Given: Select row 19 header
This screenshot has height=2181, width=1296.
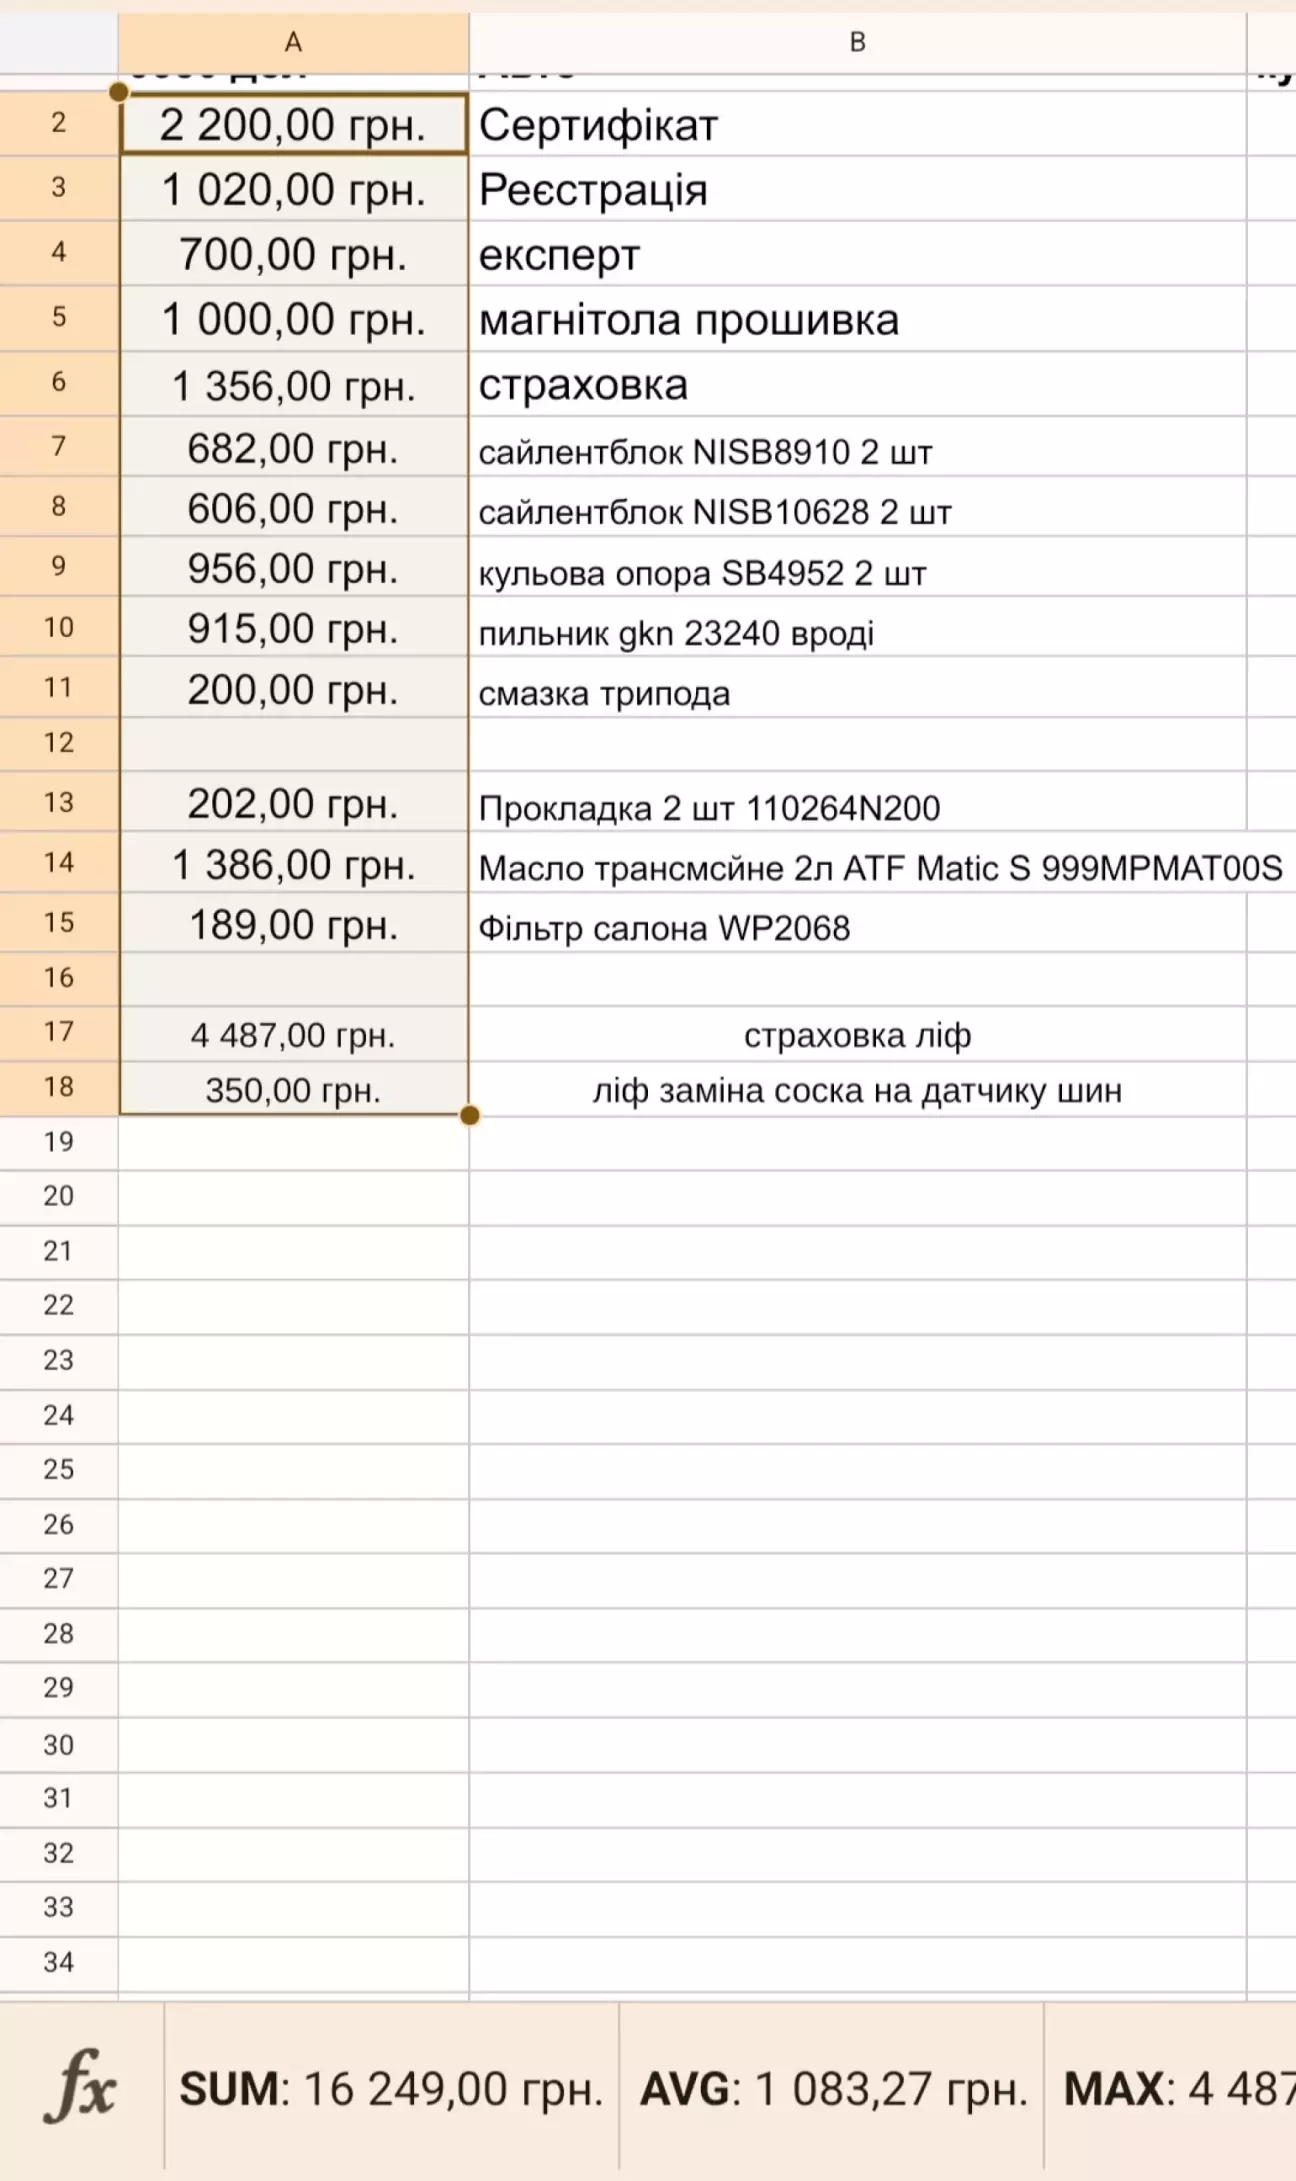Looking at the screenshot, I should coord(58,1142).
